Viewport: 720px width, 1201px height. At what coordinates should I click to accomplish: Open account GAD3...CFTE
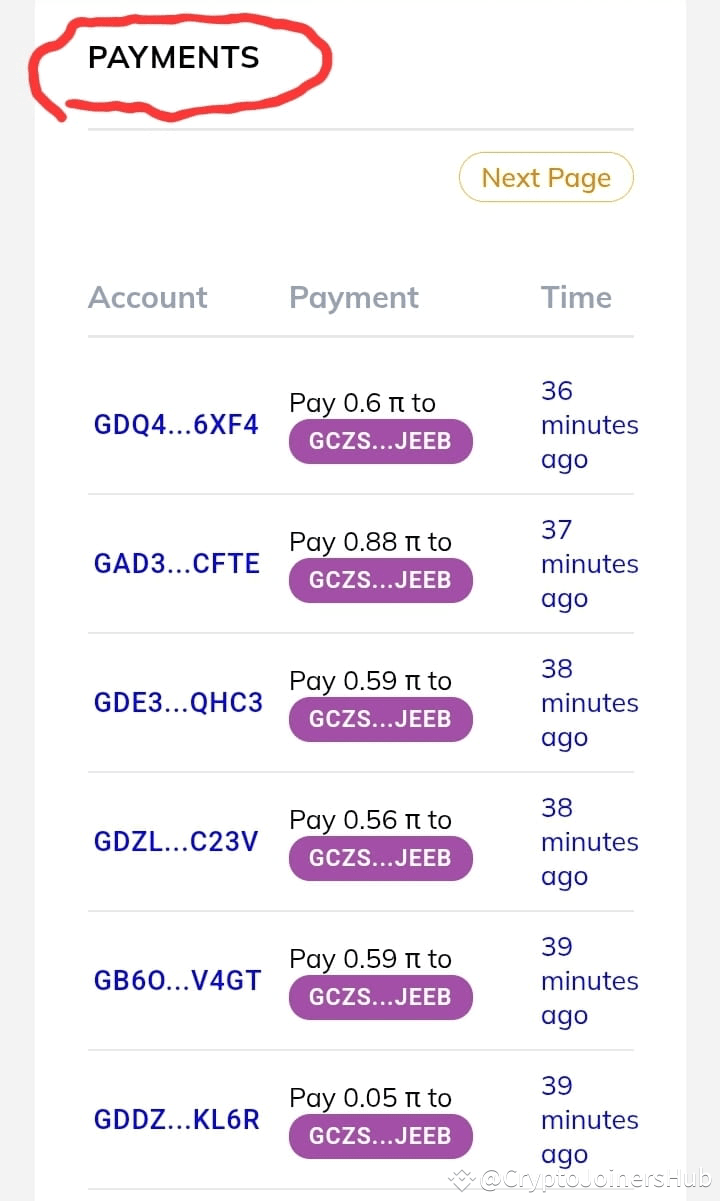click(x=177, y=564)
